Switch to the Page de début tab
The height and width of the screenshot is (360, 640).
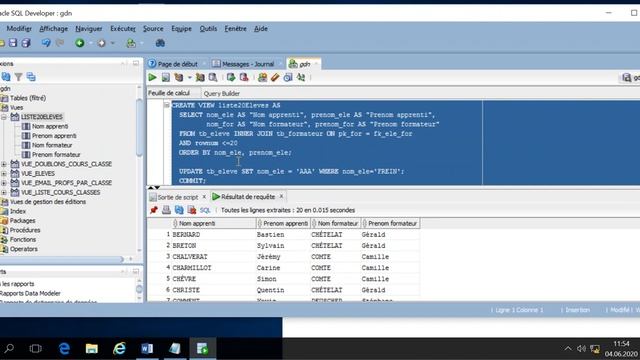[x=178, y=64]
